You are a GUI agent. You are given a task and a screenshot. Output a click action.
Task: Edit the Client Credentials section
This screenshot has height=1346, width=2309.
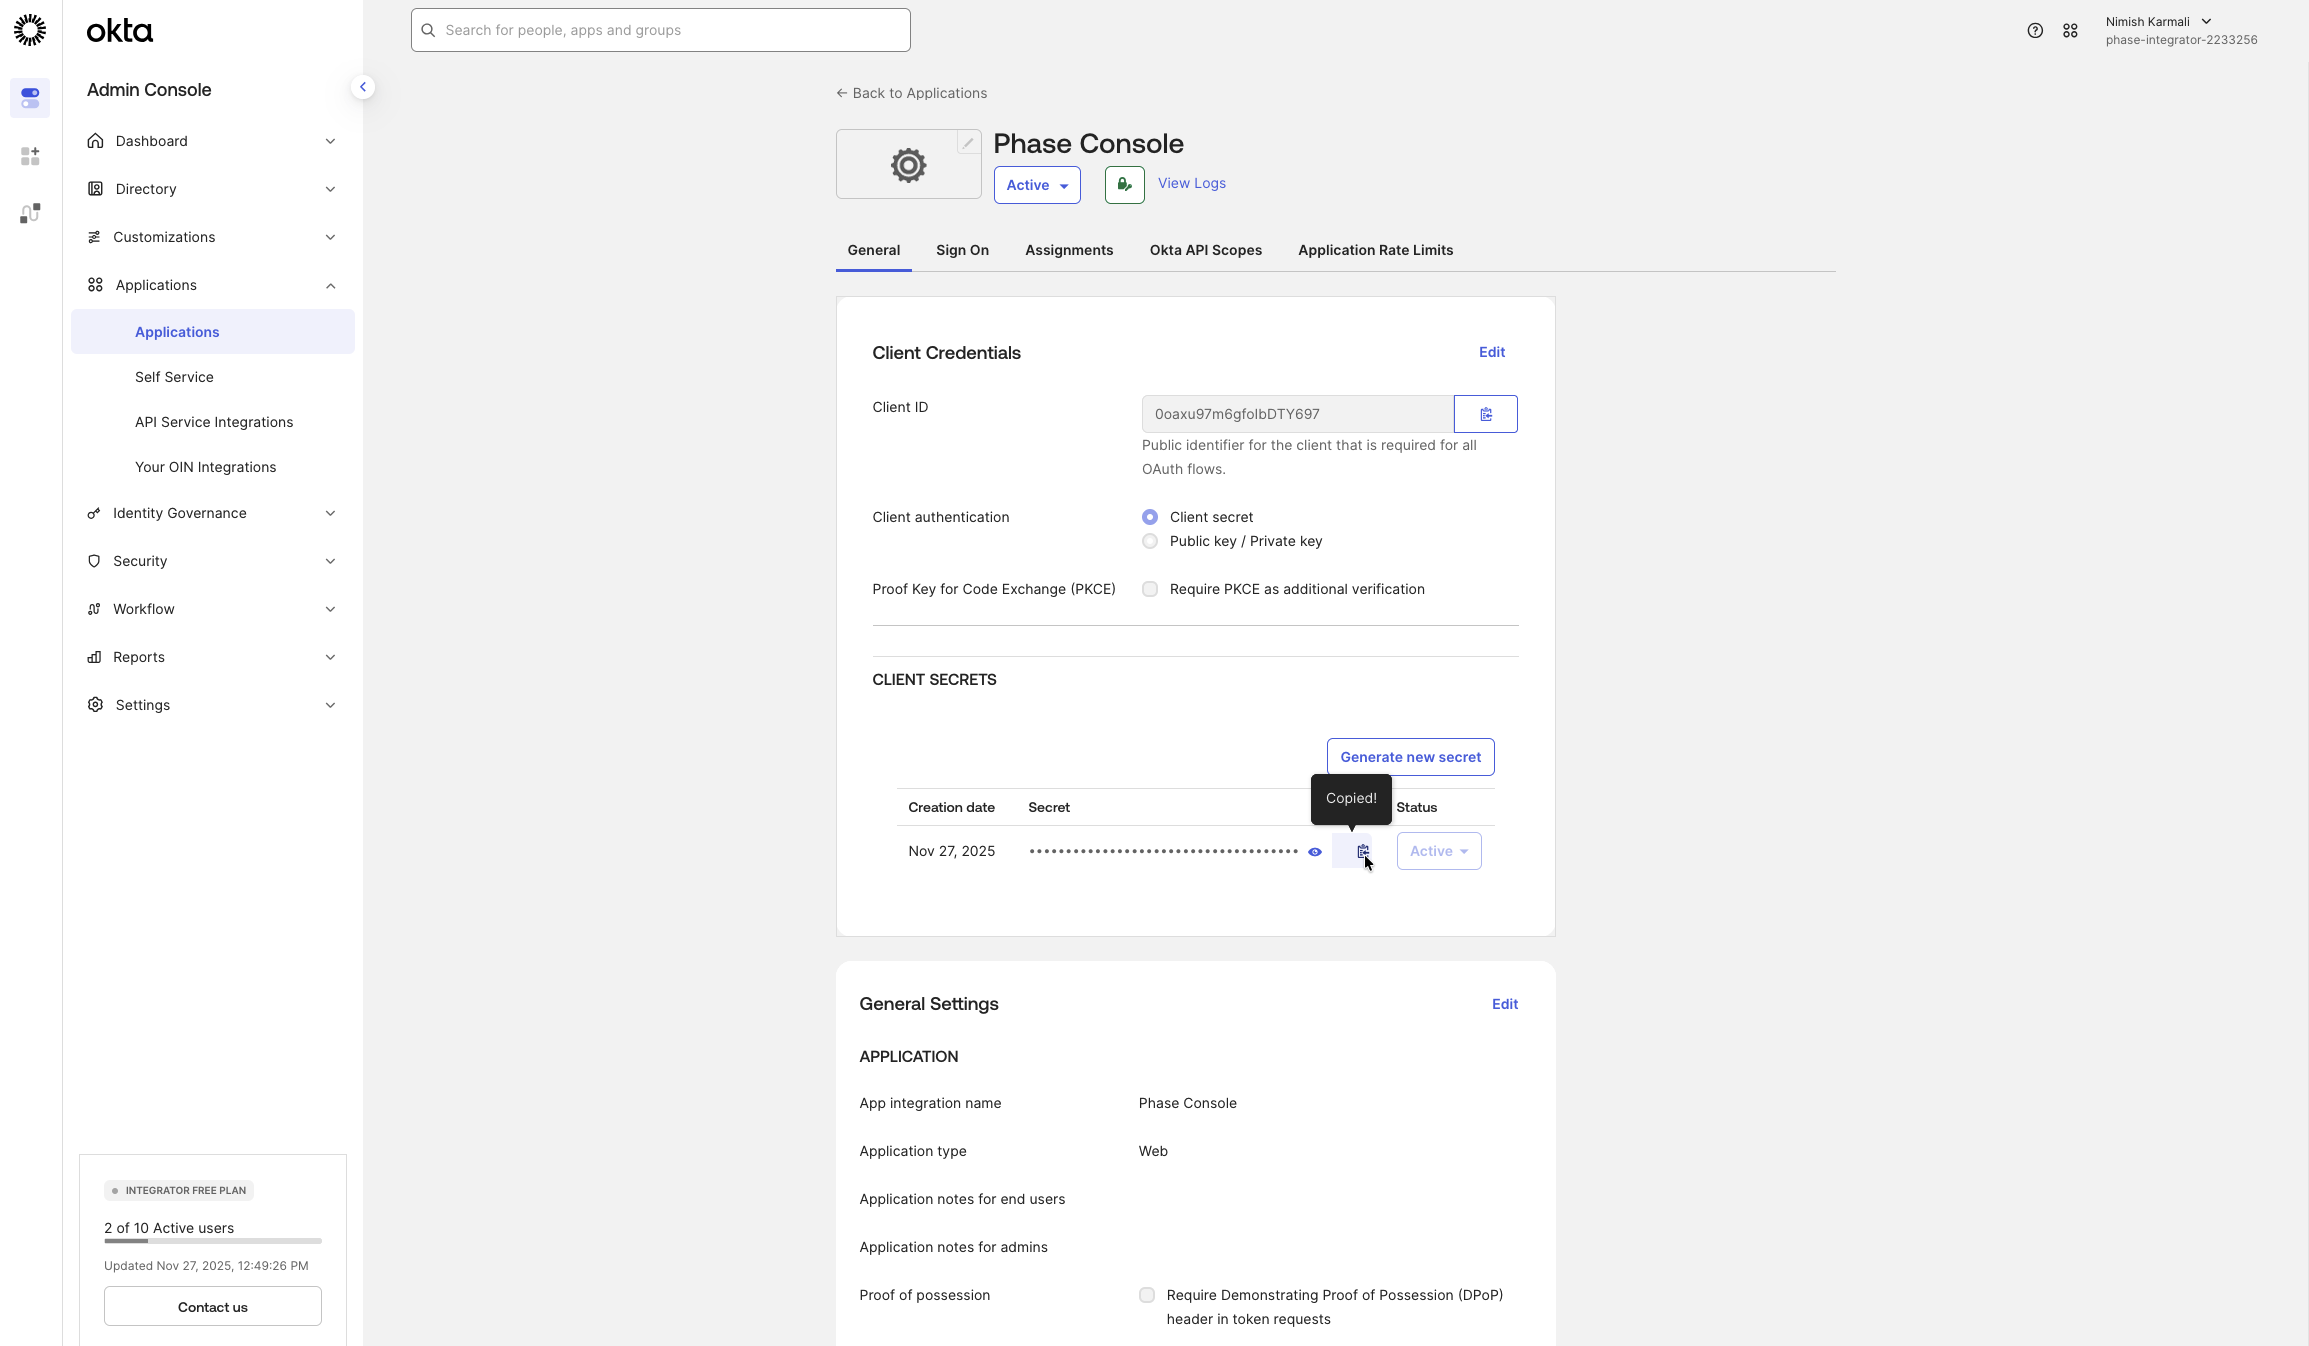click(1492, 352)
